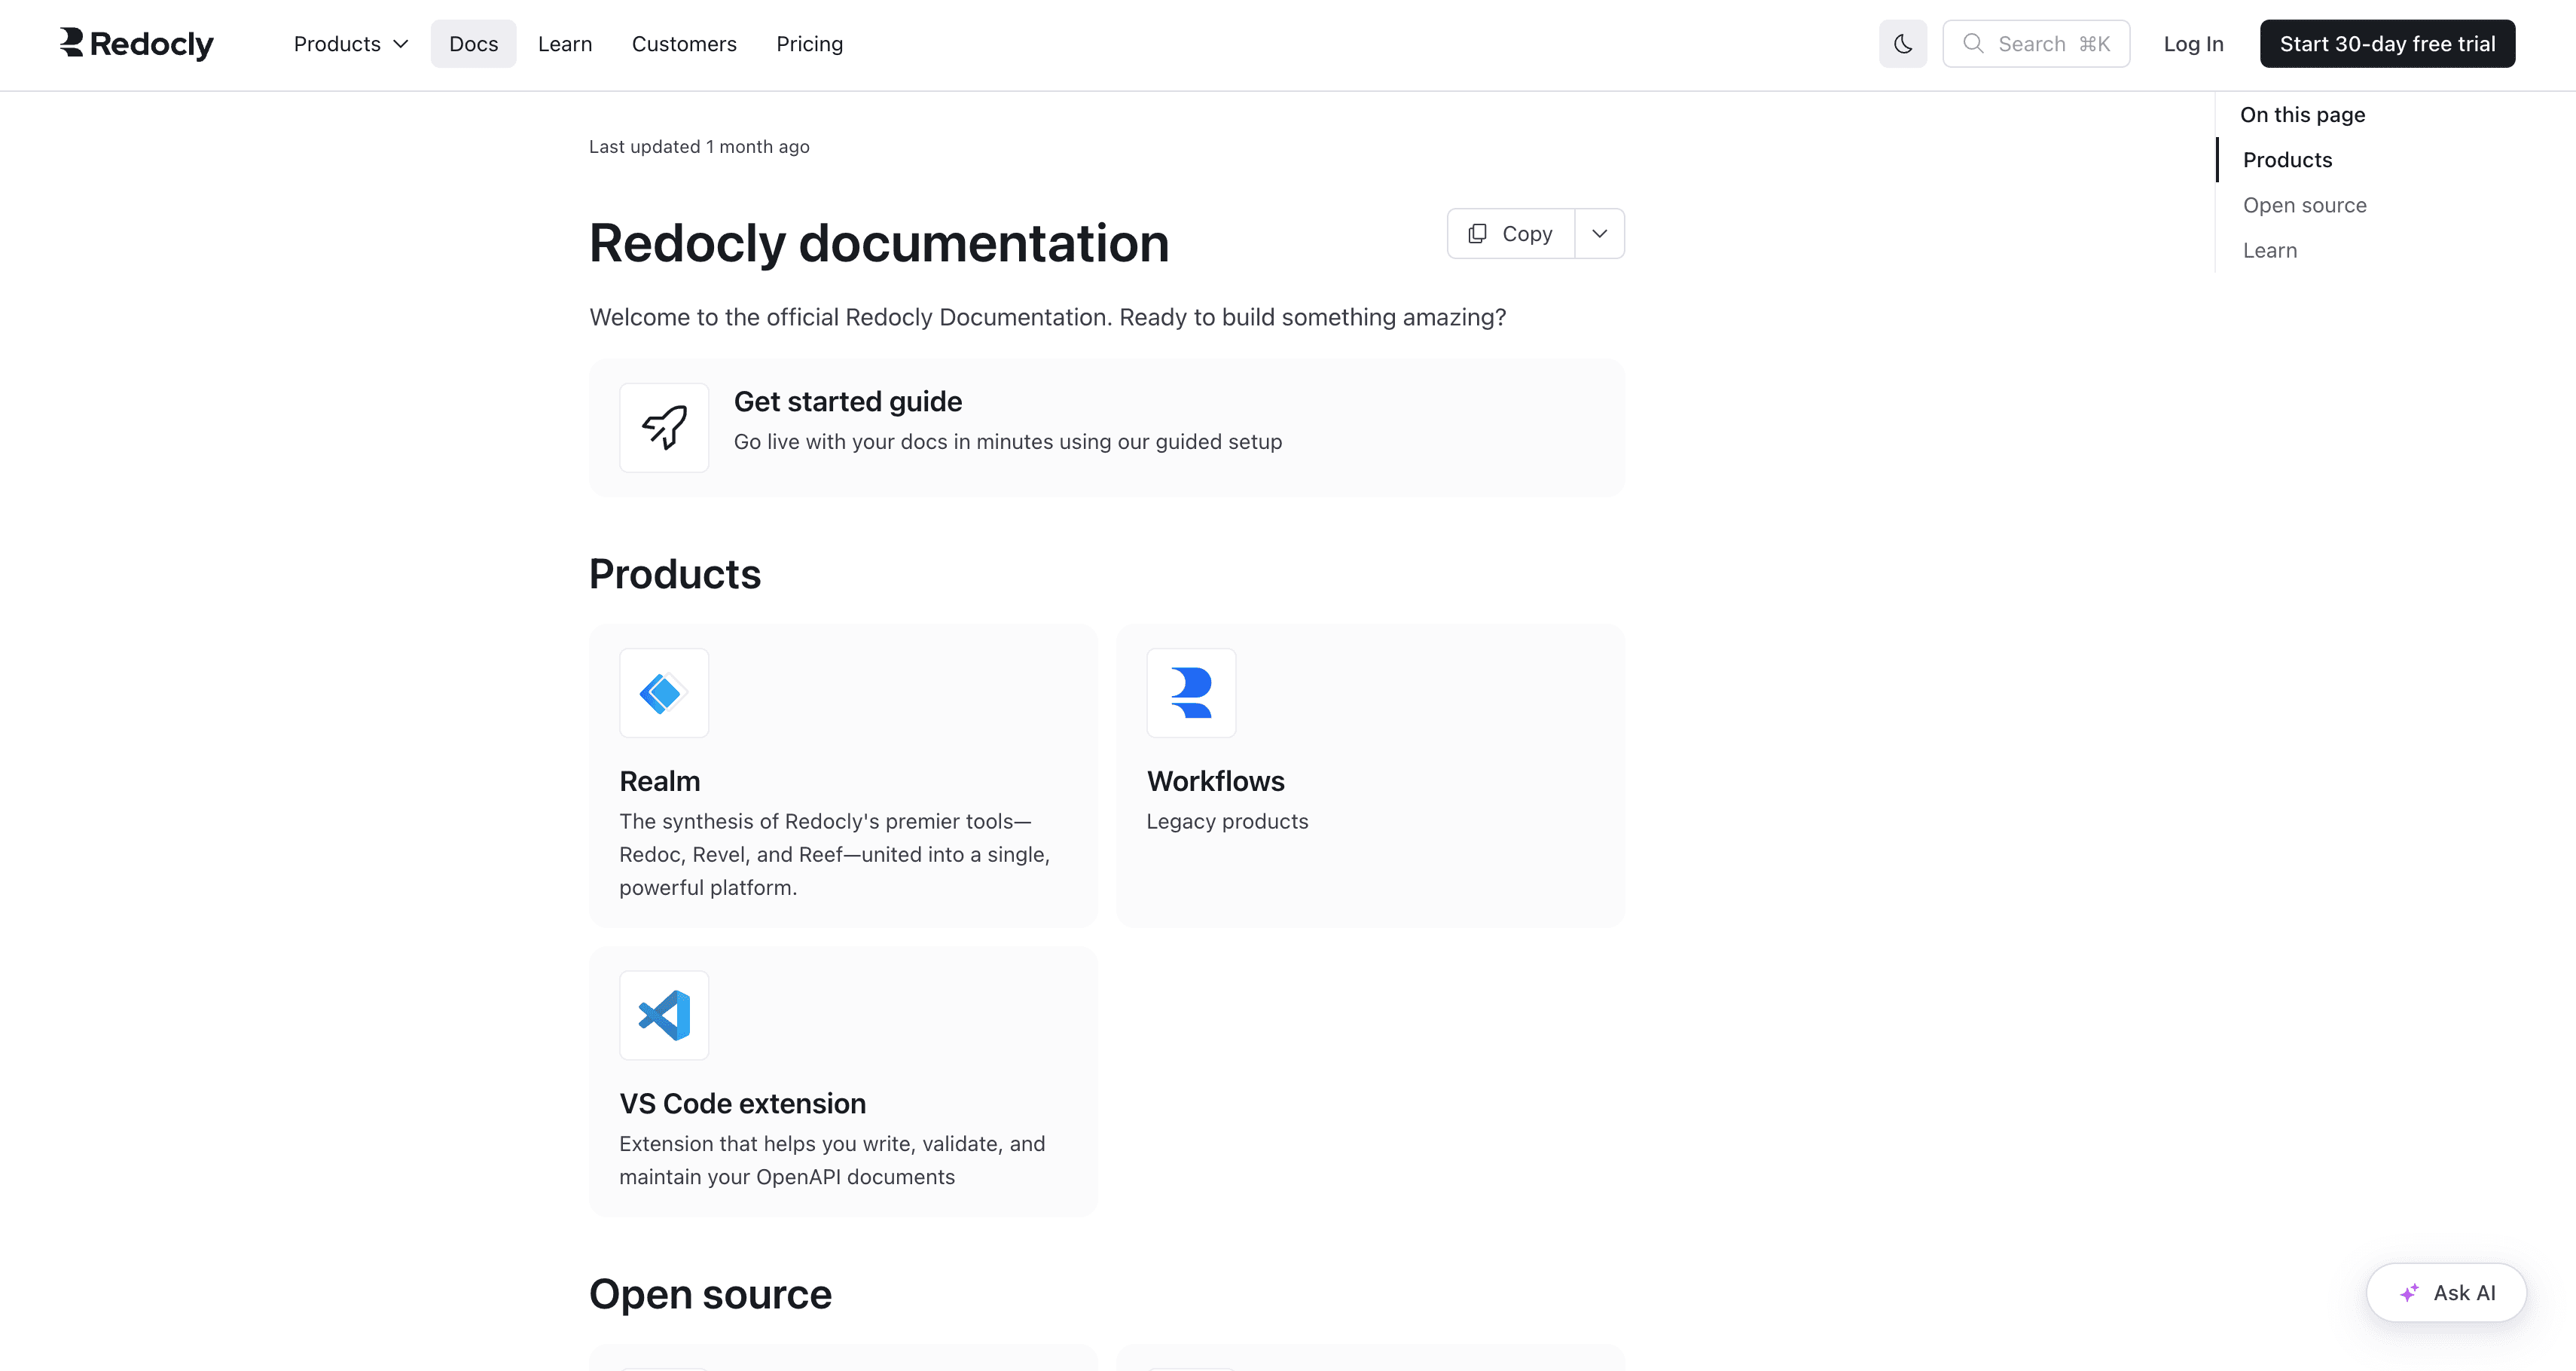Click the 'Redocly documentation' heading

tap(879, 243)
